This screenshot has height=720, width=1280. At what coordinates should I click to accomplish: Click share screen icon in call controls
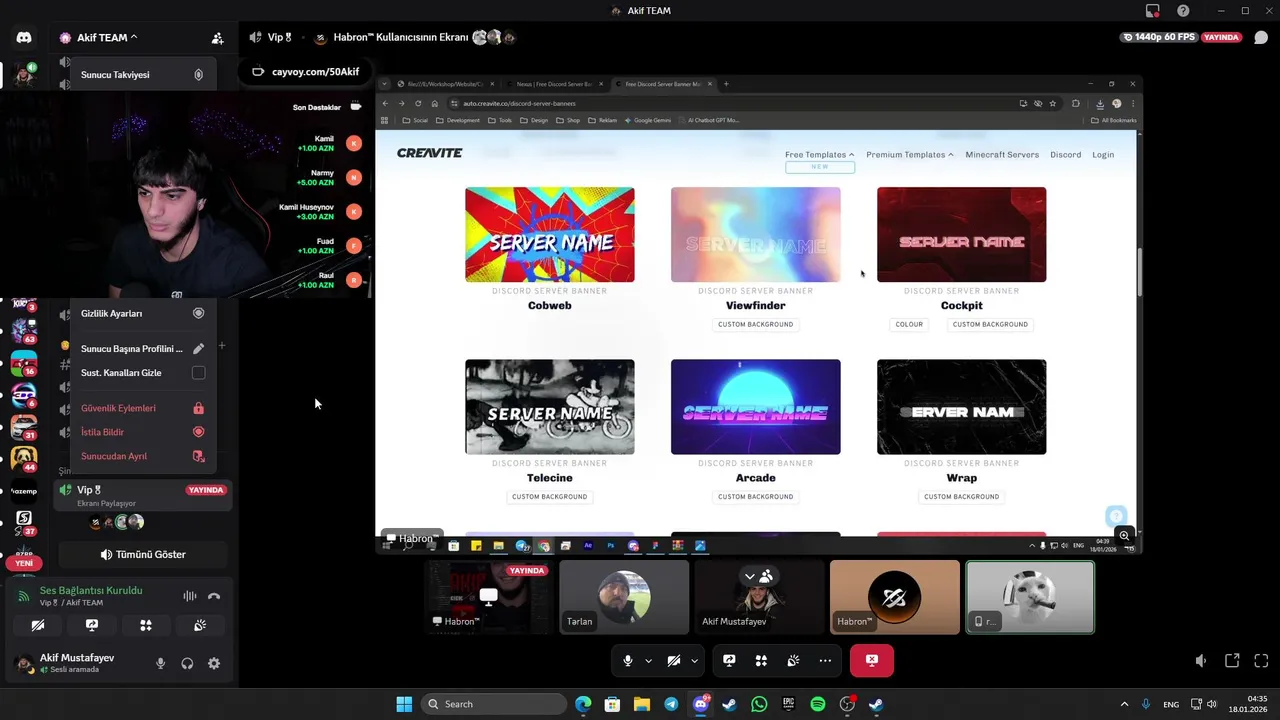729,661
